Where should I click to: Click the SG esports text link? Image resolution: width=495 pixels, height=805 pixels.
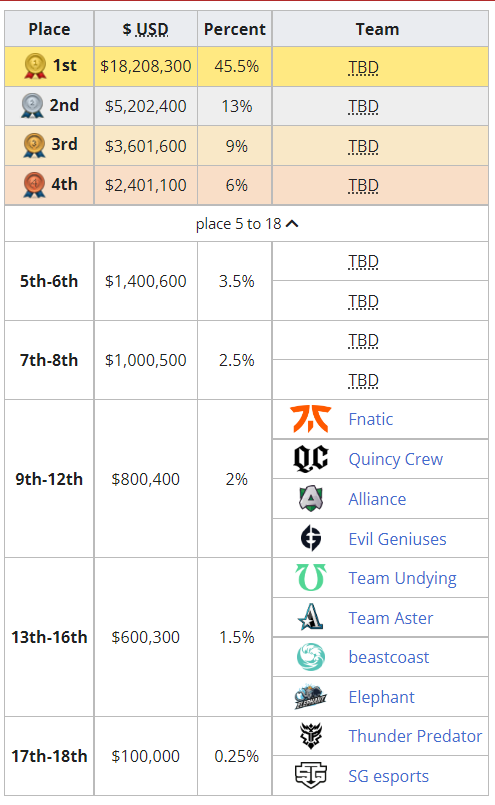coord(388,776)
